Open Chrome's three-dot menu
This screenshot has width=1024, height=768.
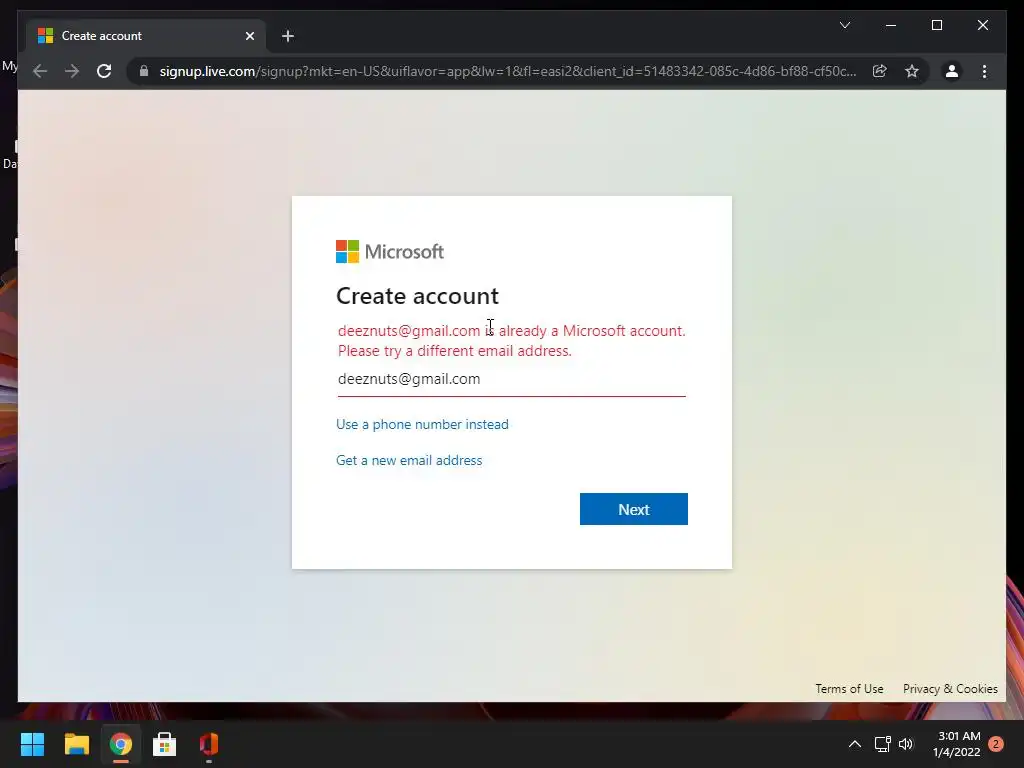(984, 71)
